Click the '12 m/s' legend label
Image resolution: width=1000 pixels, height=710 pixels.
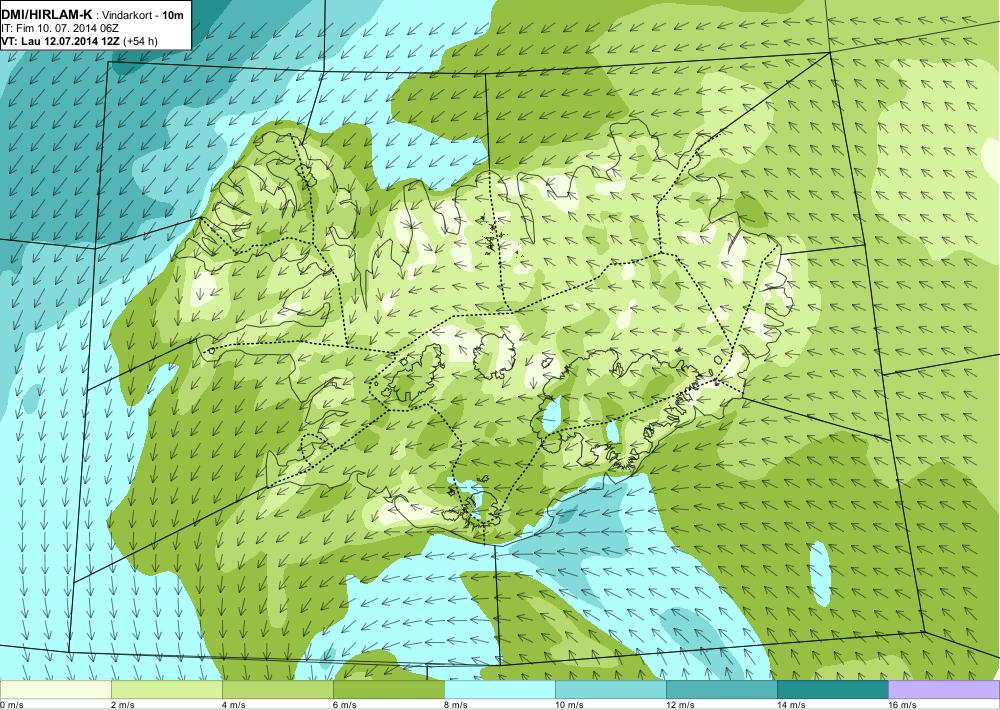pyautogui.click(x=680, y=705)
